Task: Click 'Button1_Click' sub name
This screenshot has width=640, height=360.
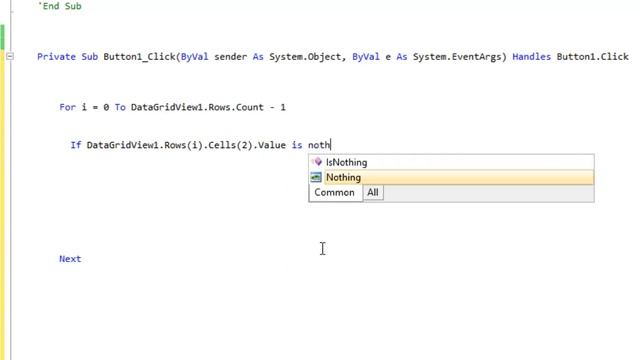Action: click(140, 57)
